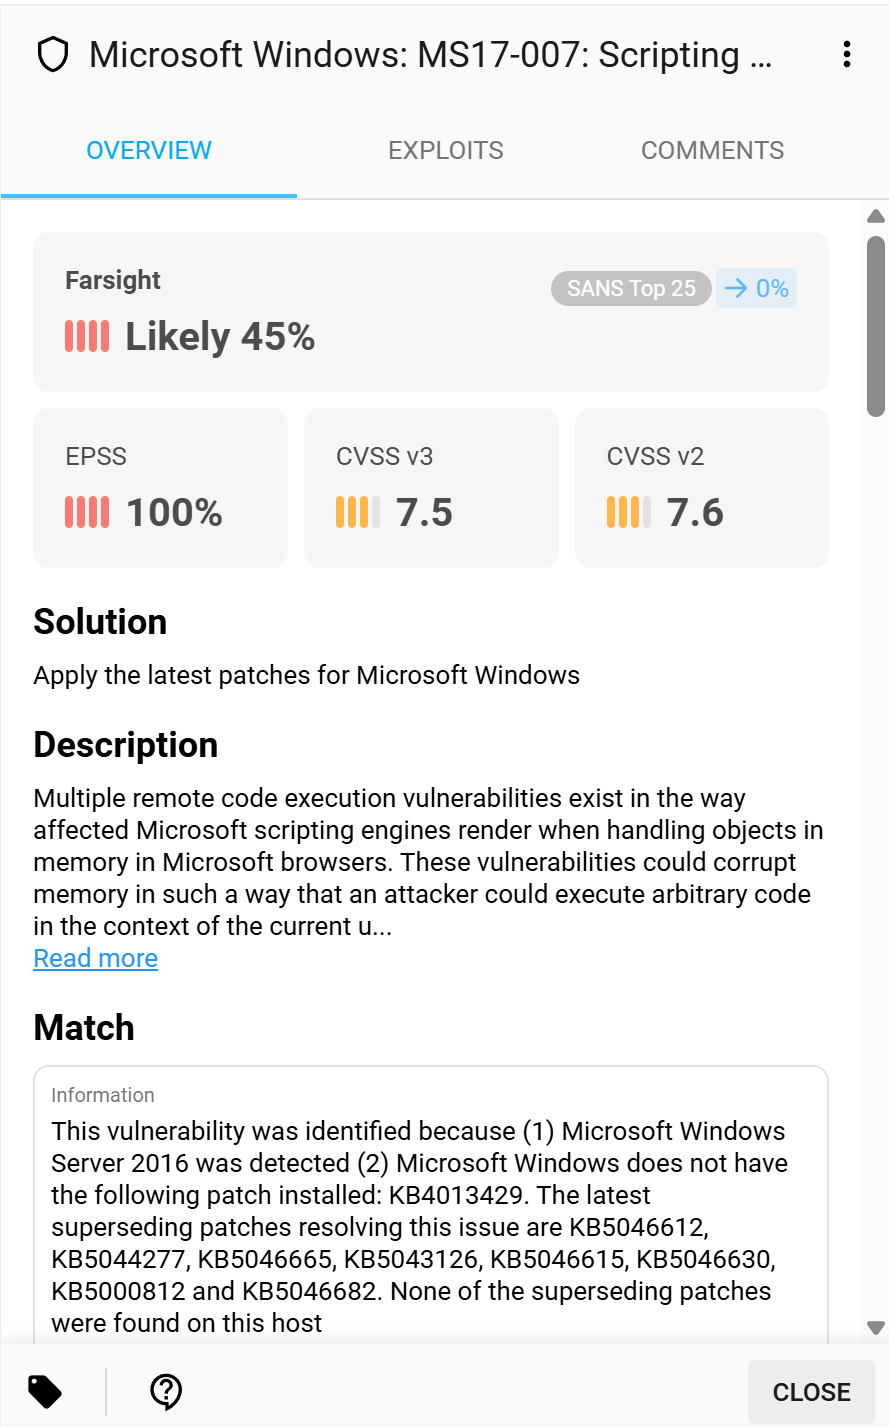Open the help question mark icon

[166, 1391]
